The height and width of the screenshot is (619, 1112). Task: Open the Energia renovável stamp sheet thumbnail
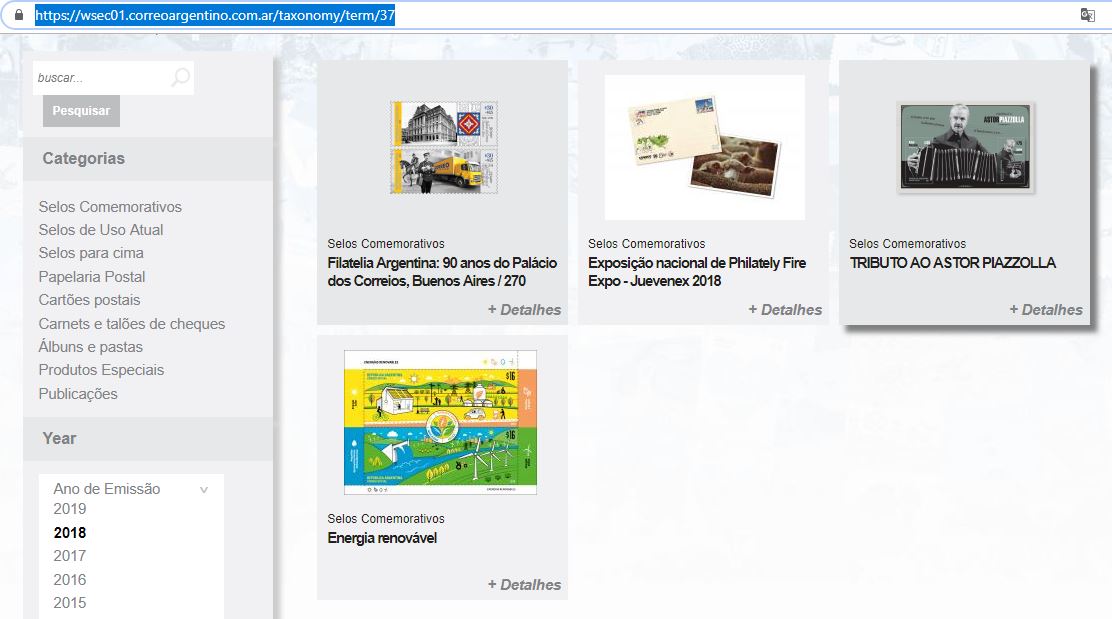click(x=440, y=422)
